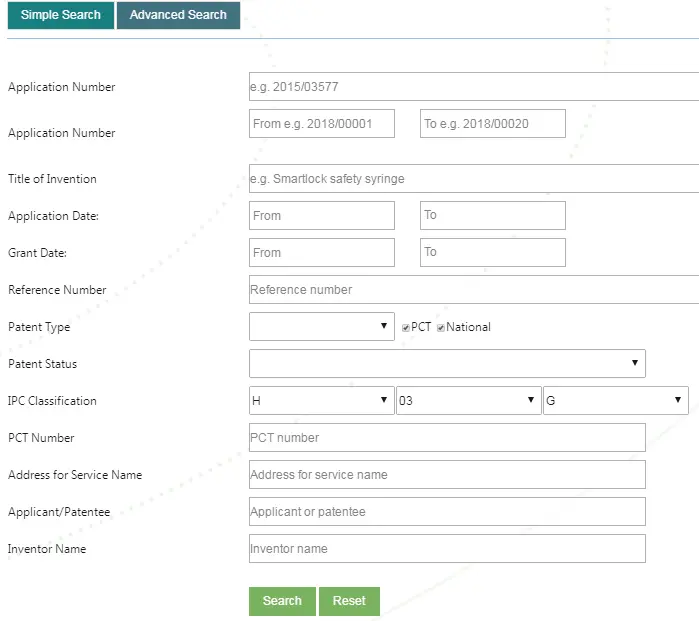Click the Inventor Name input box
Image resolution: width=699 pixels, height=621 pixels.
coord(447,548)
